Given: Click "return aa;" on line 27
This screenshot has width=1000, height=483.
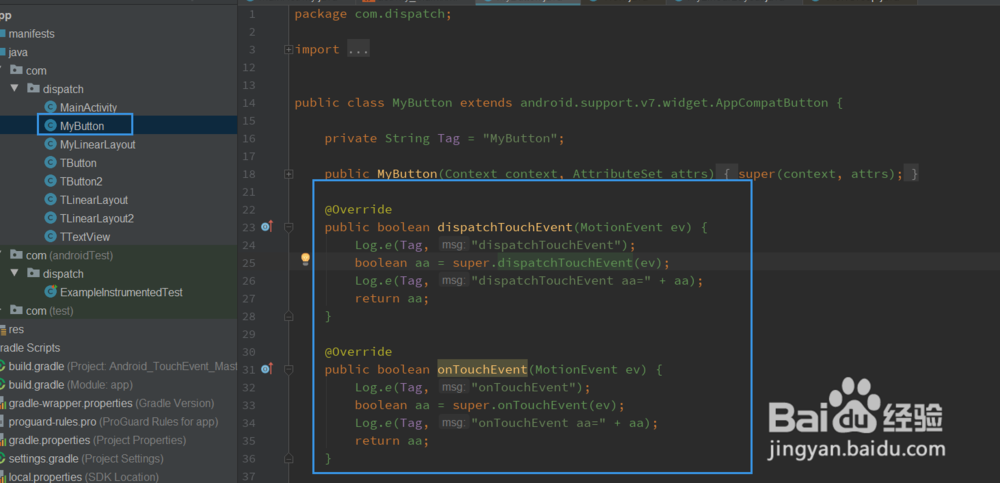Looking at the screenshot, I should (392, 298).
